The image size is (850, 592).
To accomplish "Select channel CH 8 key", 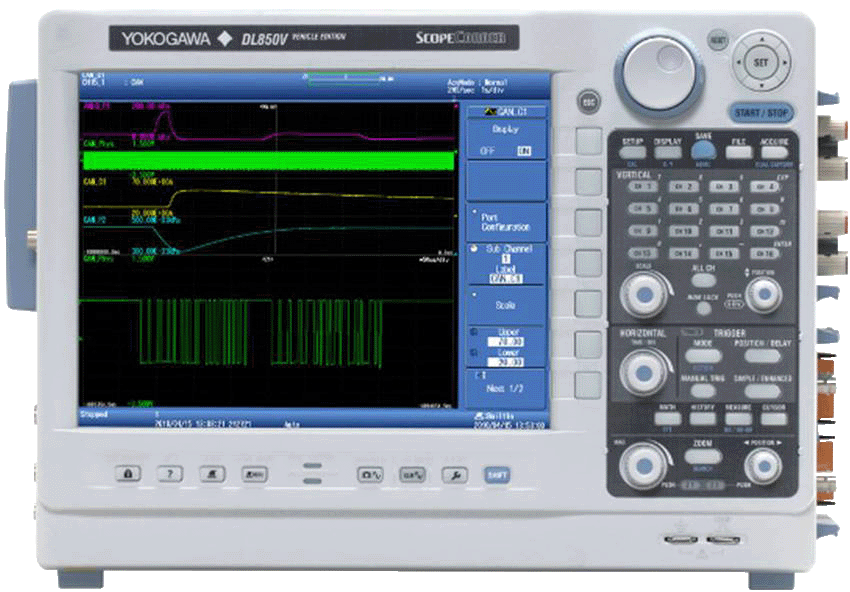I will click(764, 209).
